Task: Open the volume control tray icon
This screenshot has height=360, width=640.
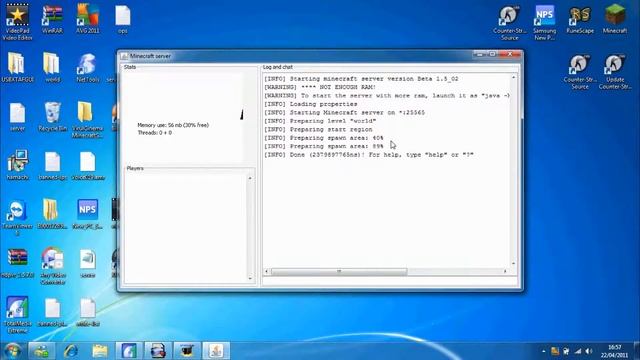Action: point(589,351)
